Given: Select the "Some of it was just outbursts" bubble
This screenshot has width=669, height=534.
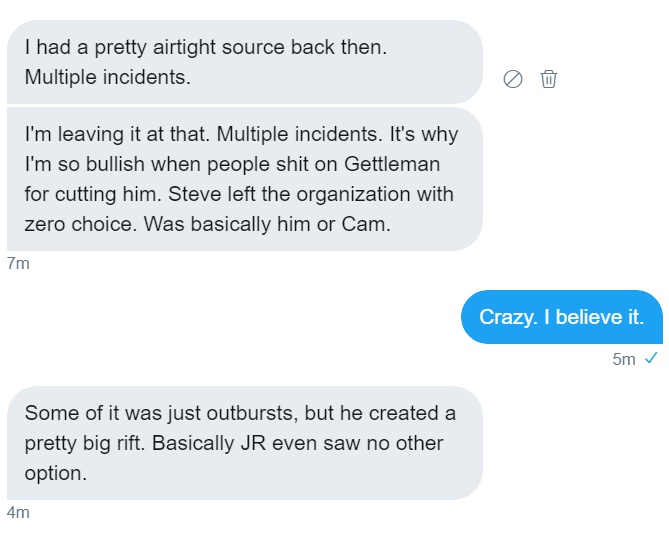Looking at the screenshot, I should pyautogui.click(x=244, y=442).
